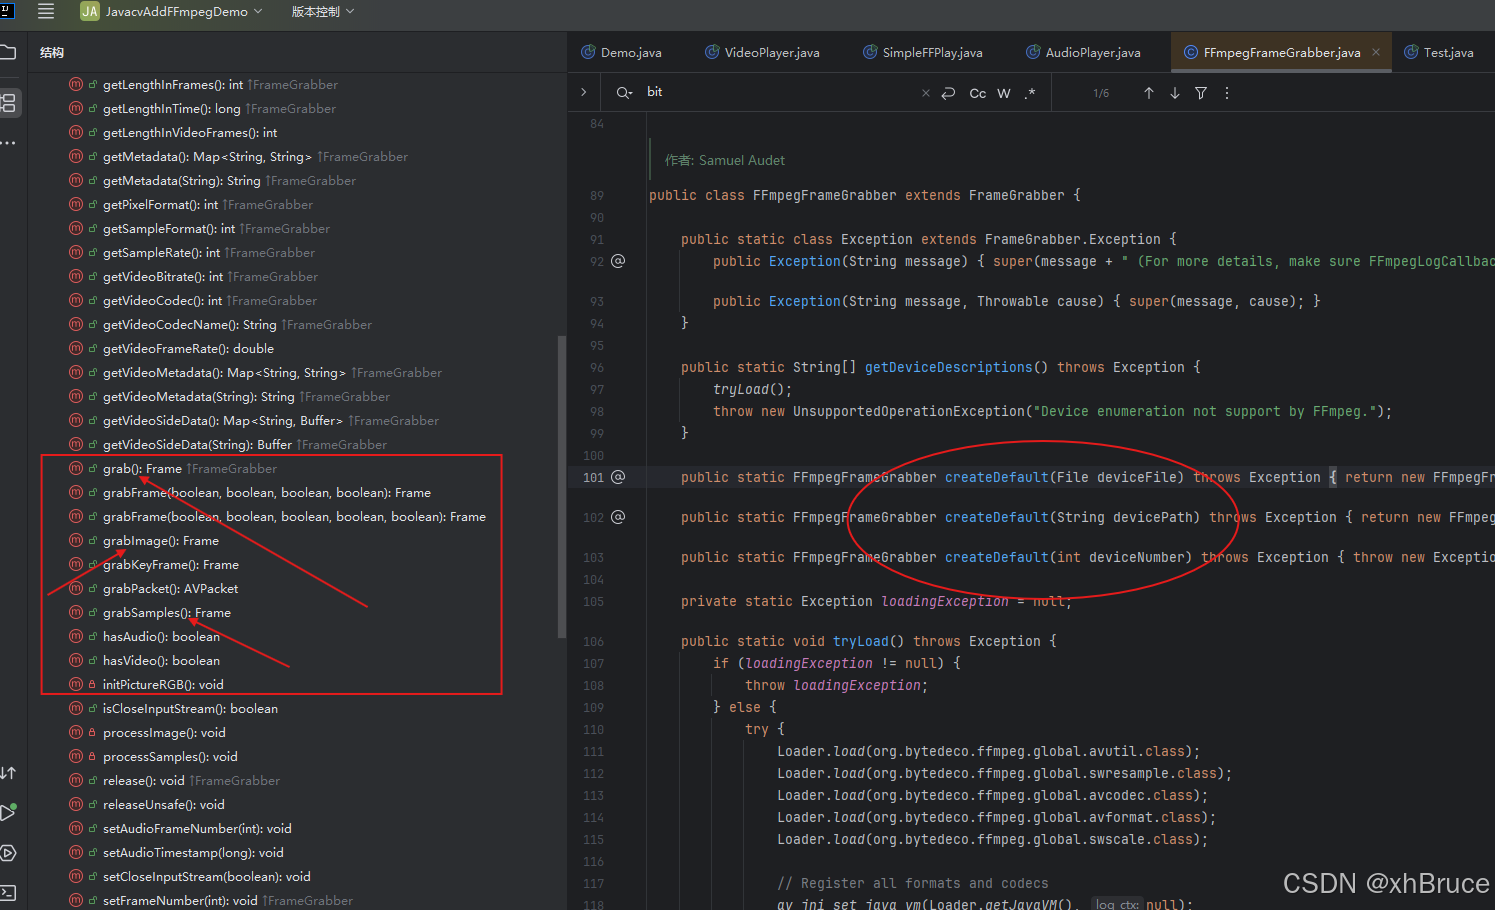Toggle Match Case (Cc) search option
Viewport: 1495px width, 910px height.
click(x=978, y=93)
